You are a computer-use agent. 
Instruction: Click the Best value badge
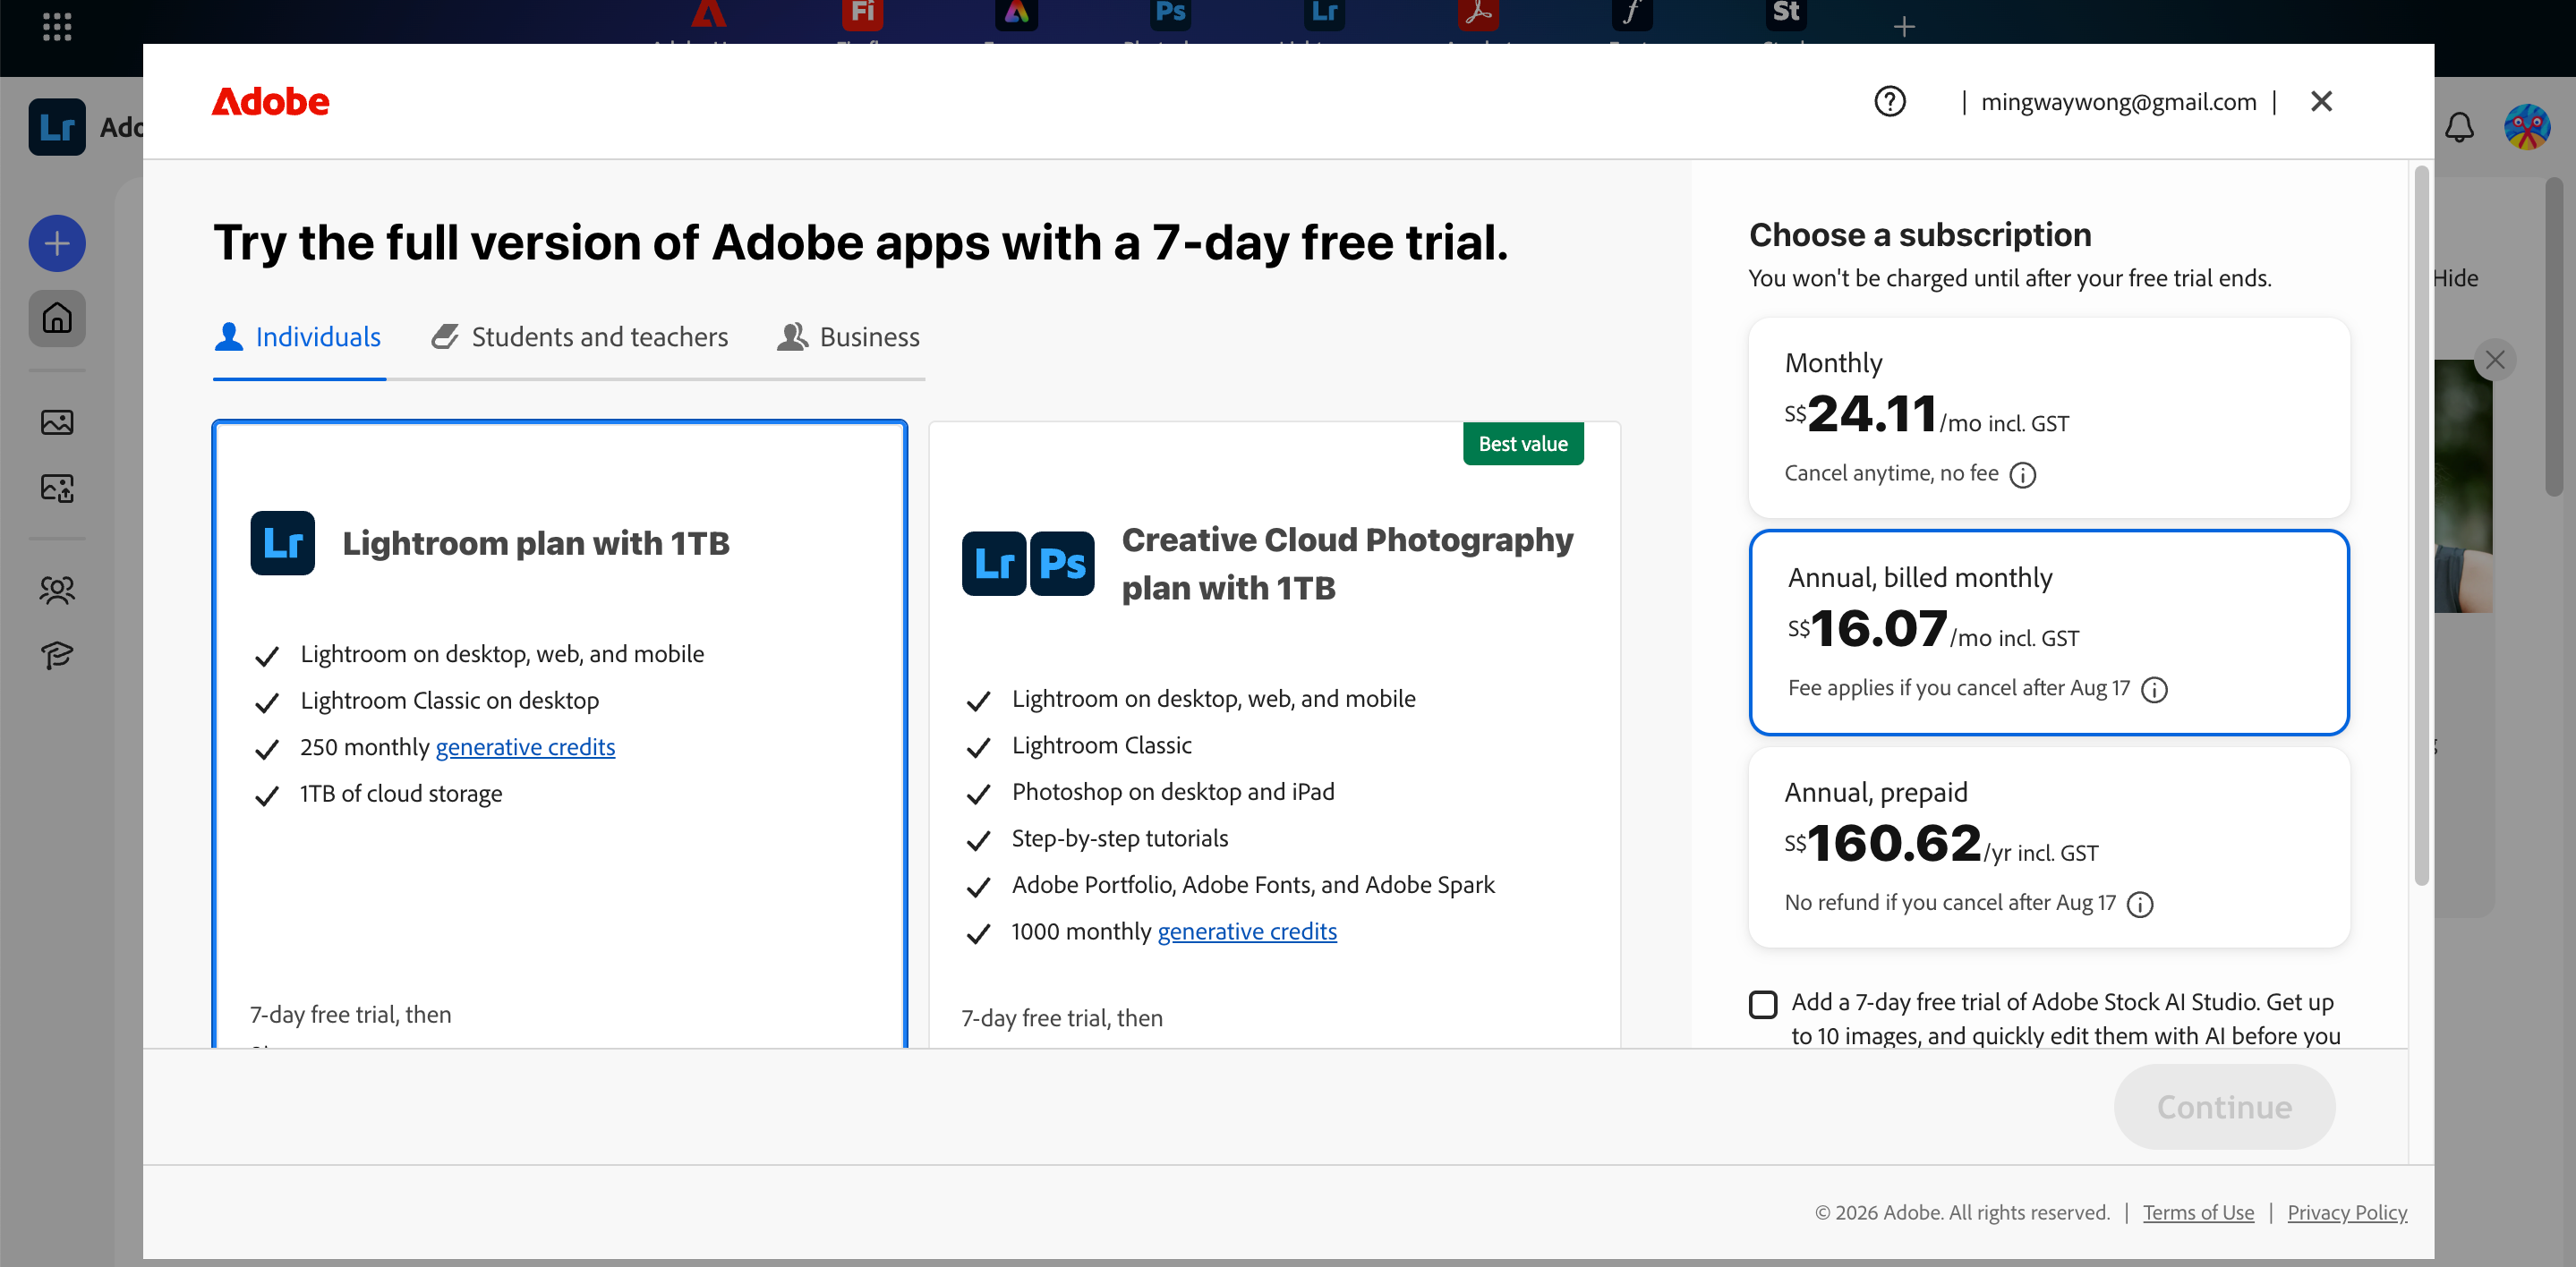1522,444
